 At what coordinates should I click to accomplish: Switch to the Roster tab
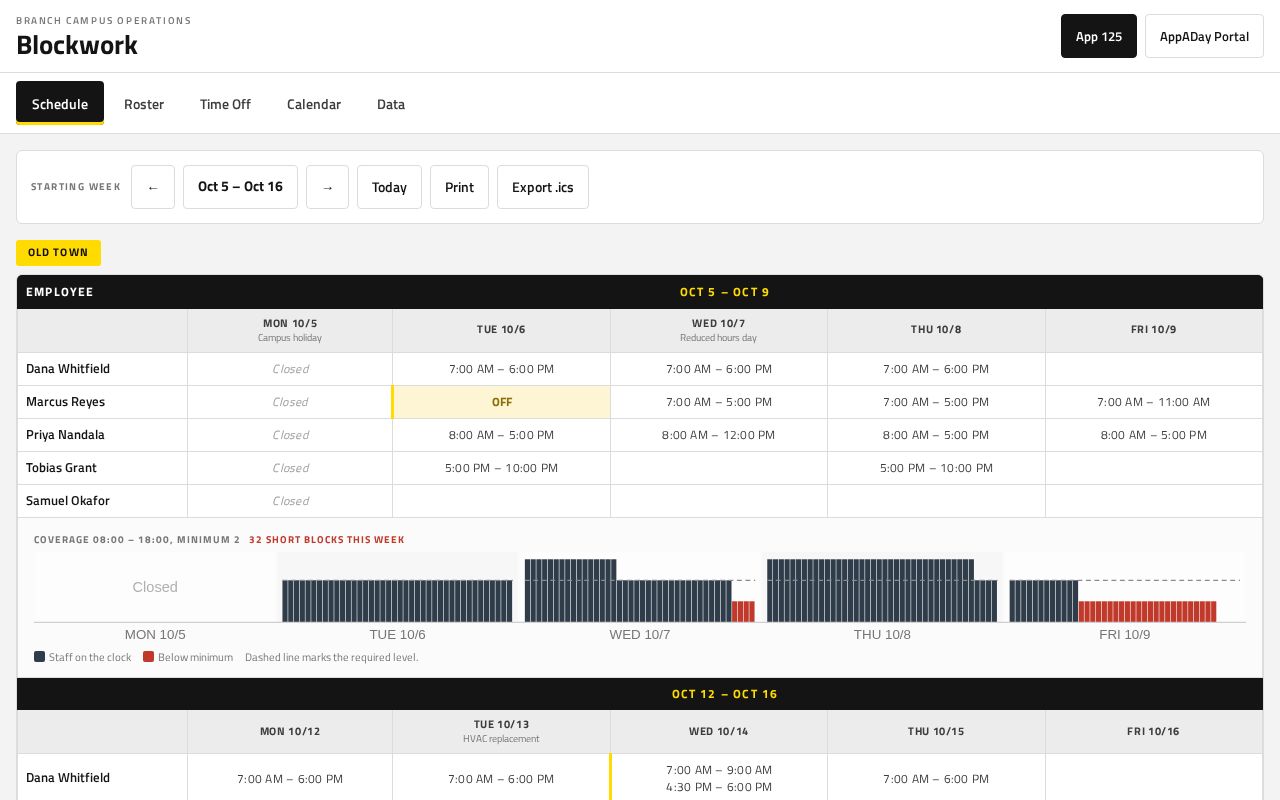pyautogui.click(x=144, y=104)
